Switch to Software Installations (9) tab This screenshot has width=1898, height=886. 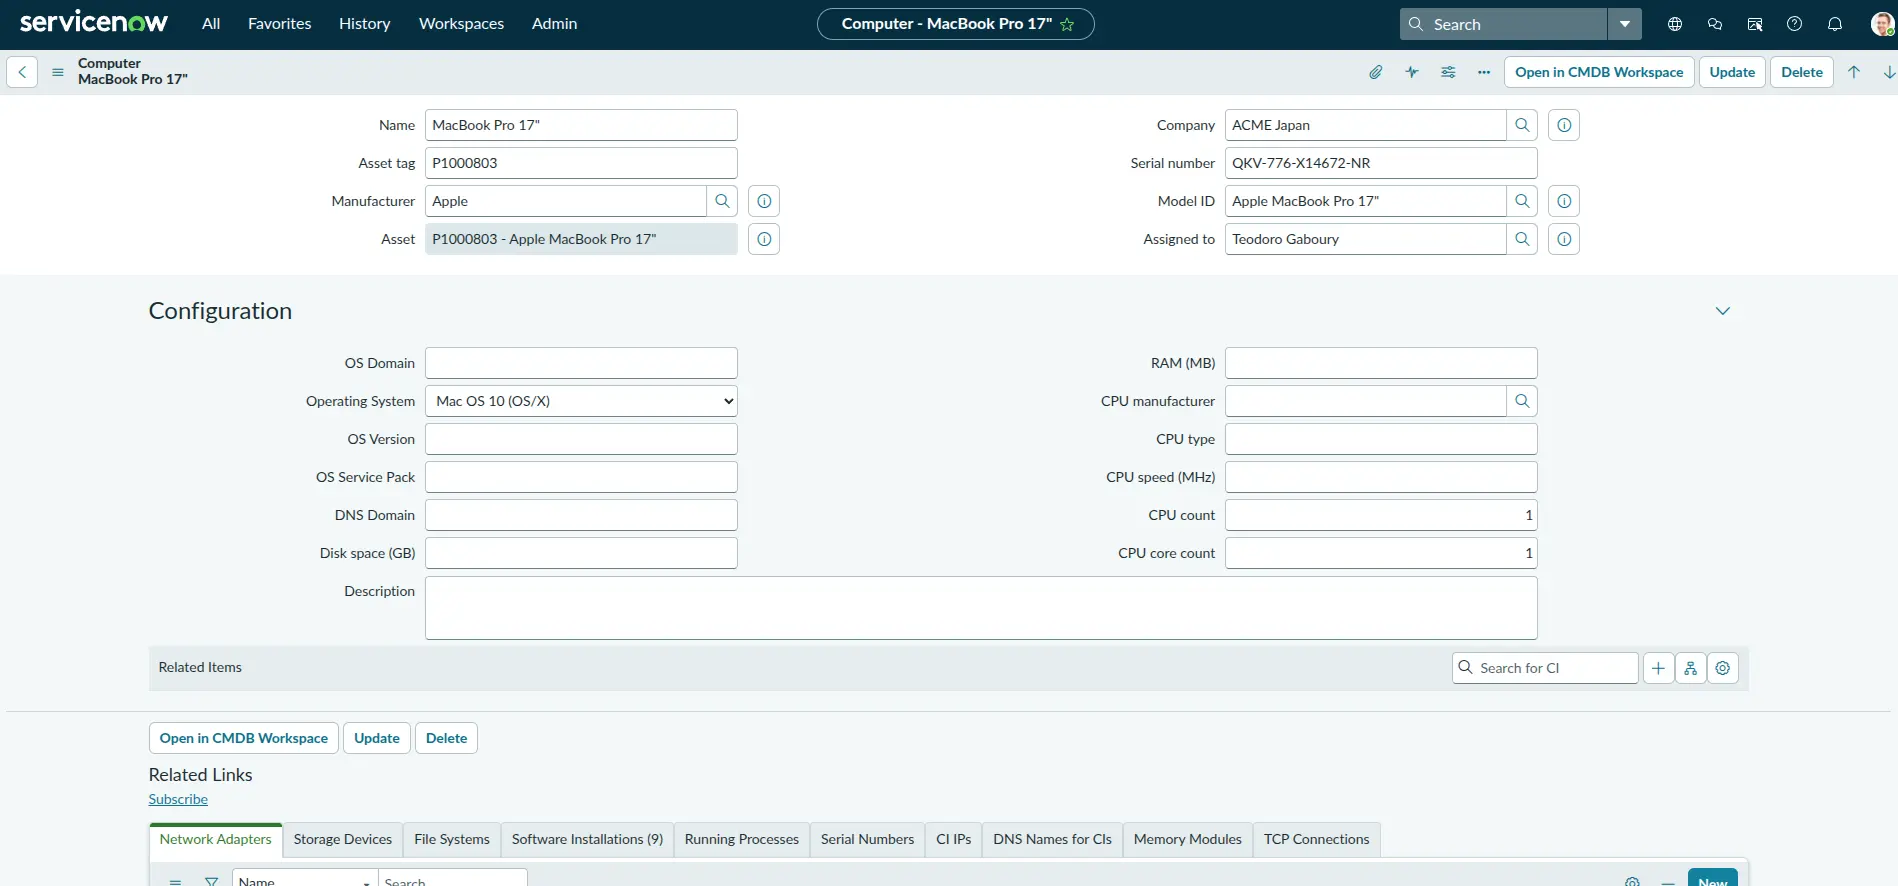pos(587,840)
